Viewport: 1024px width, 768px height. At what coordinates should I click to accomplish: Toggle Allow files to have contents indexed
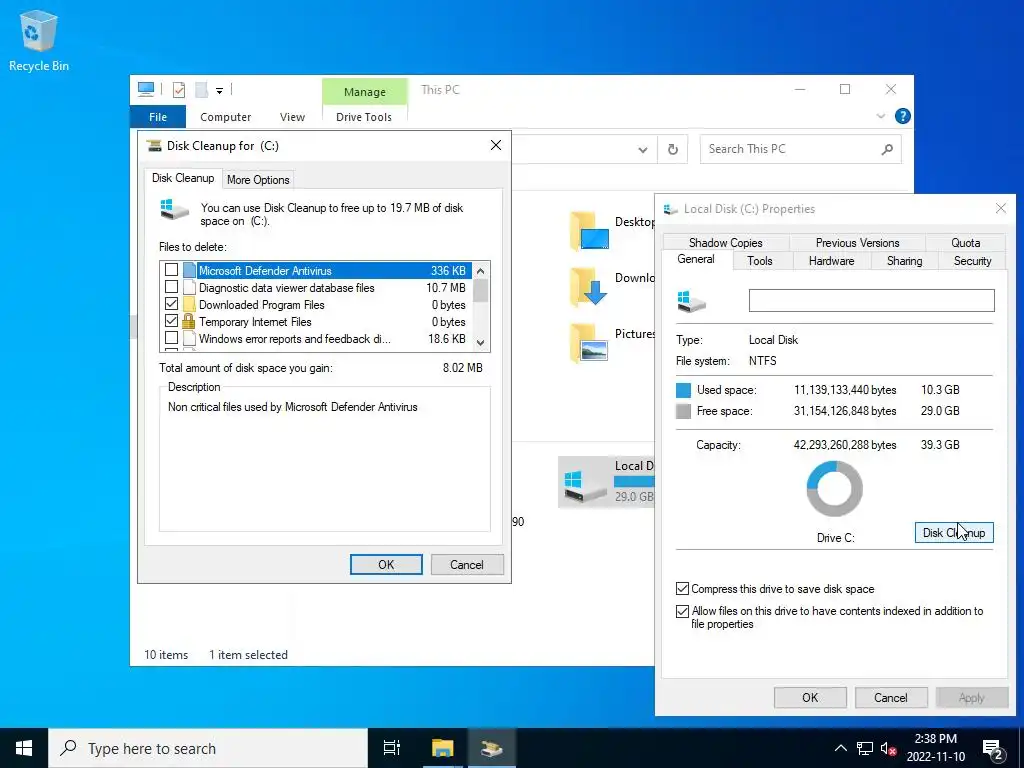point(682,611)
